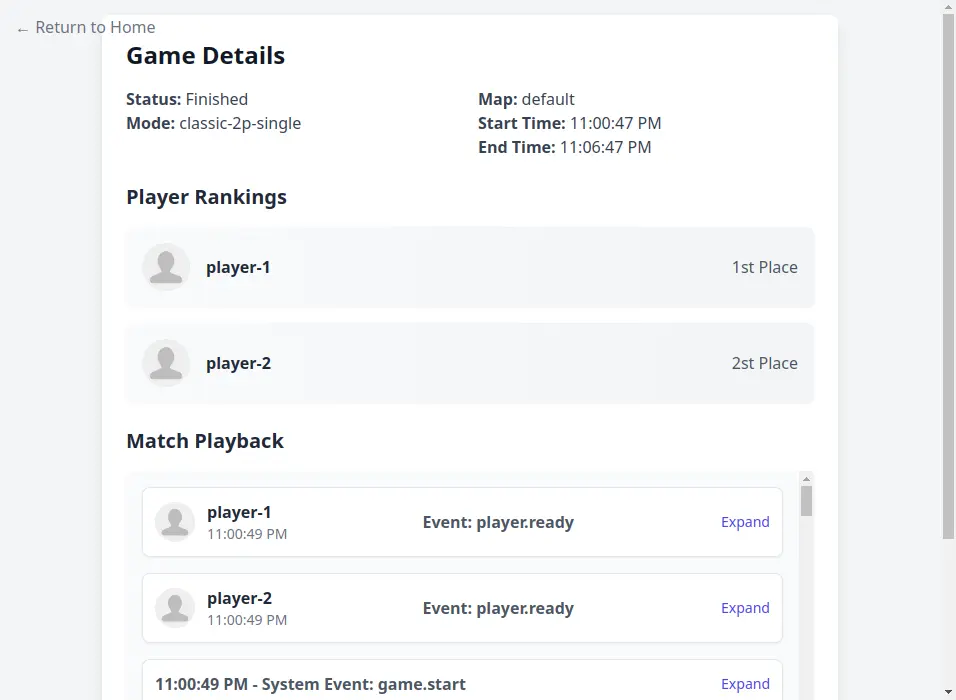Click player-2 avatar icon in Player Rankings
This screenshot has height=700, width=956.
coord(166,363)
